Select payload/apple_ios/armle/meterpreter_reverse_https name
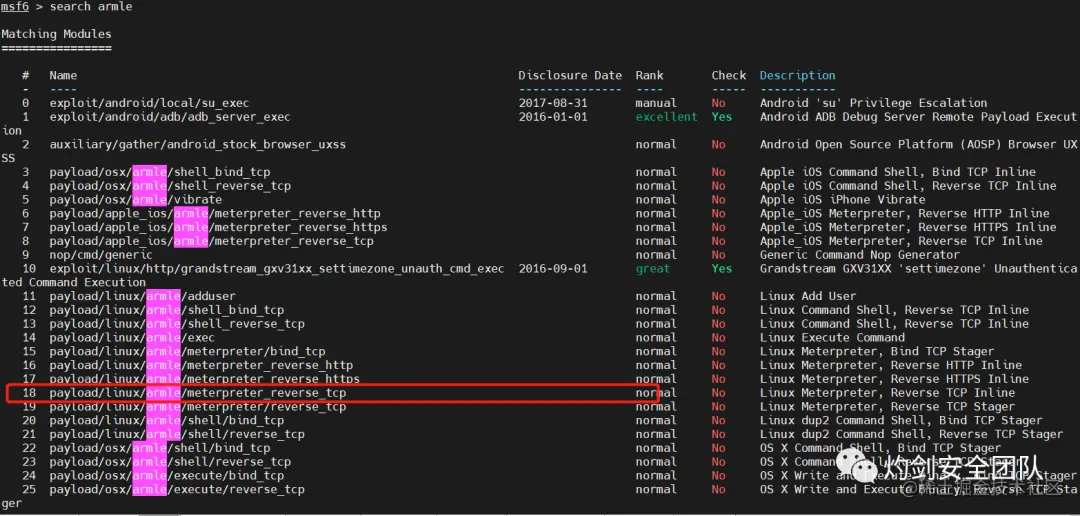 218,227
